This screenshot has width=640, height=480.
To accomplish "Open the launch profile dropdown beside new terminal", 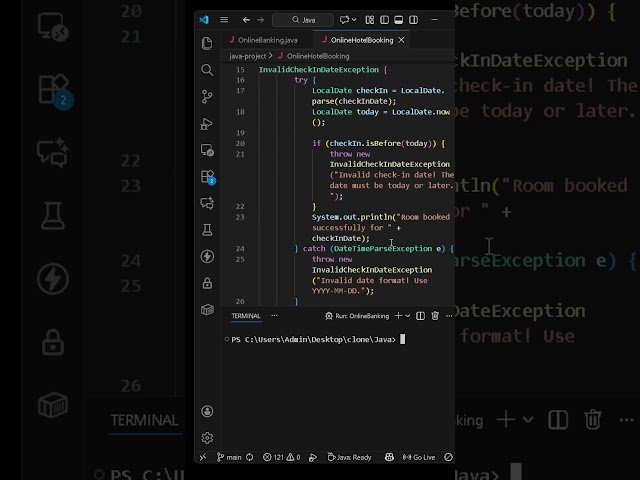I will pyautogui.click(x=408, y=316).
